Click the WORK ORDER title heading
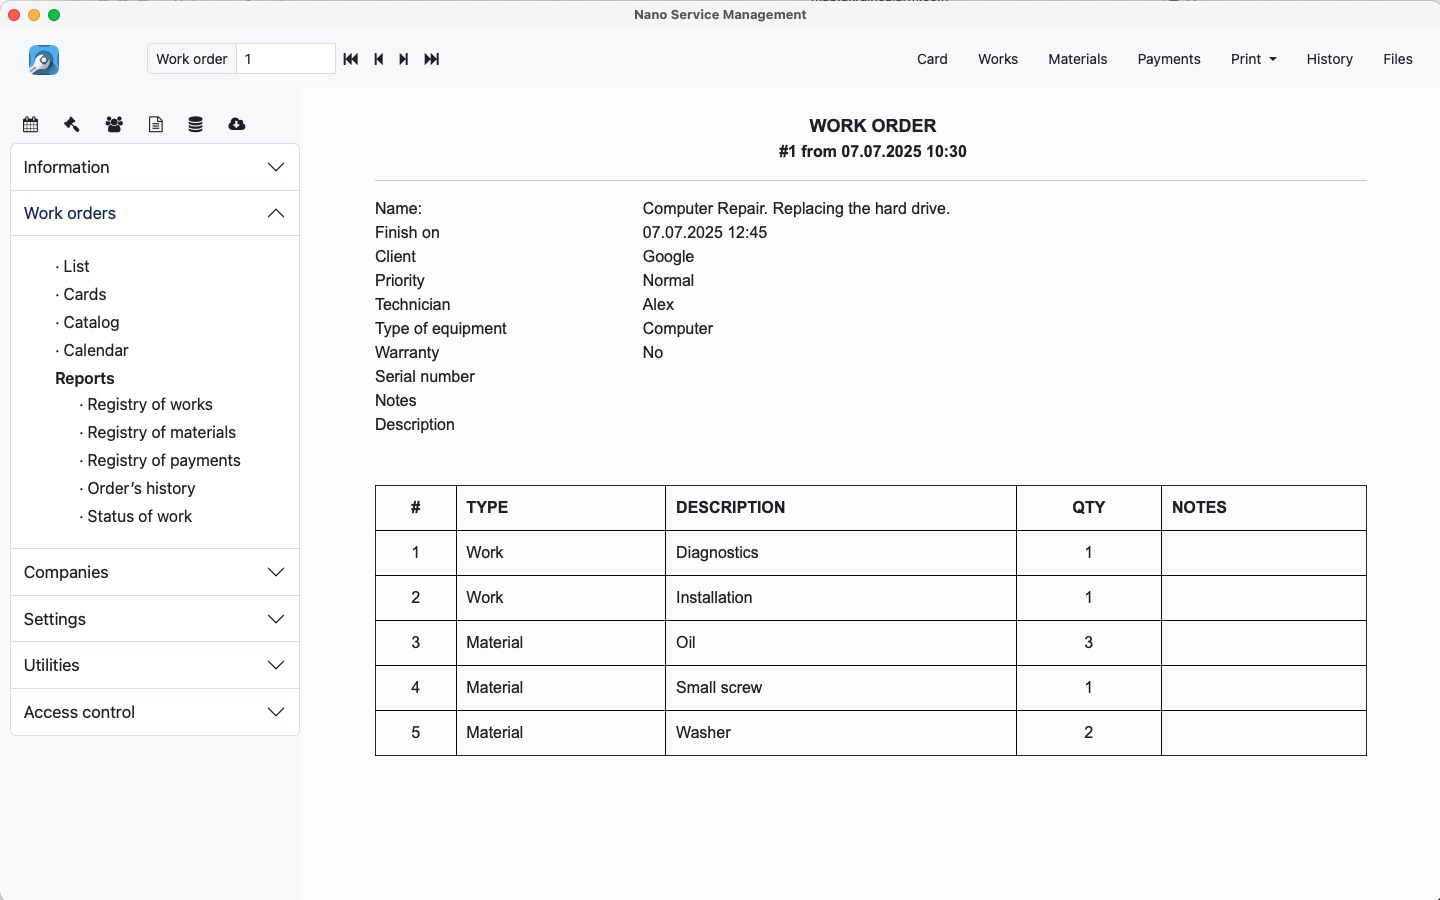 tap(873, 126)
